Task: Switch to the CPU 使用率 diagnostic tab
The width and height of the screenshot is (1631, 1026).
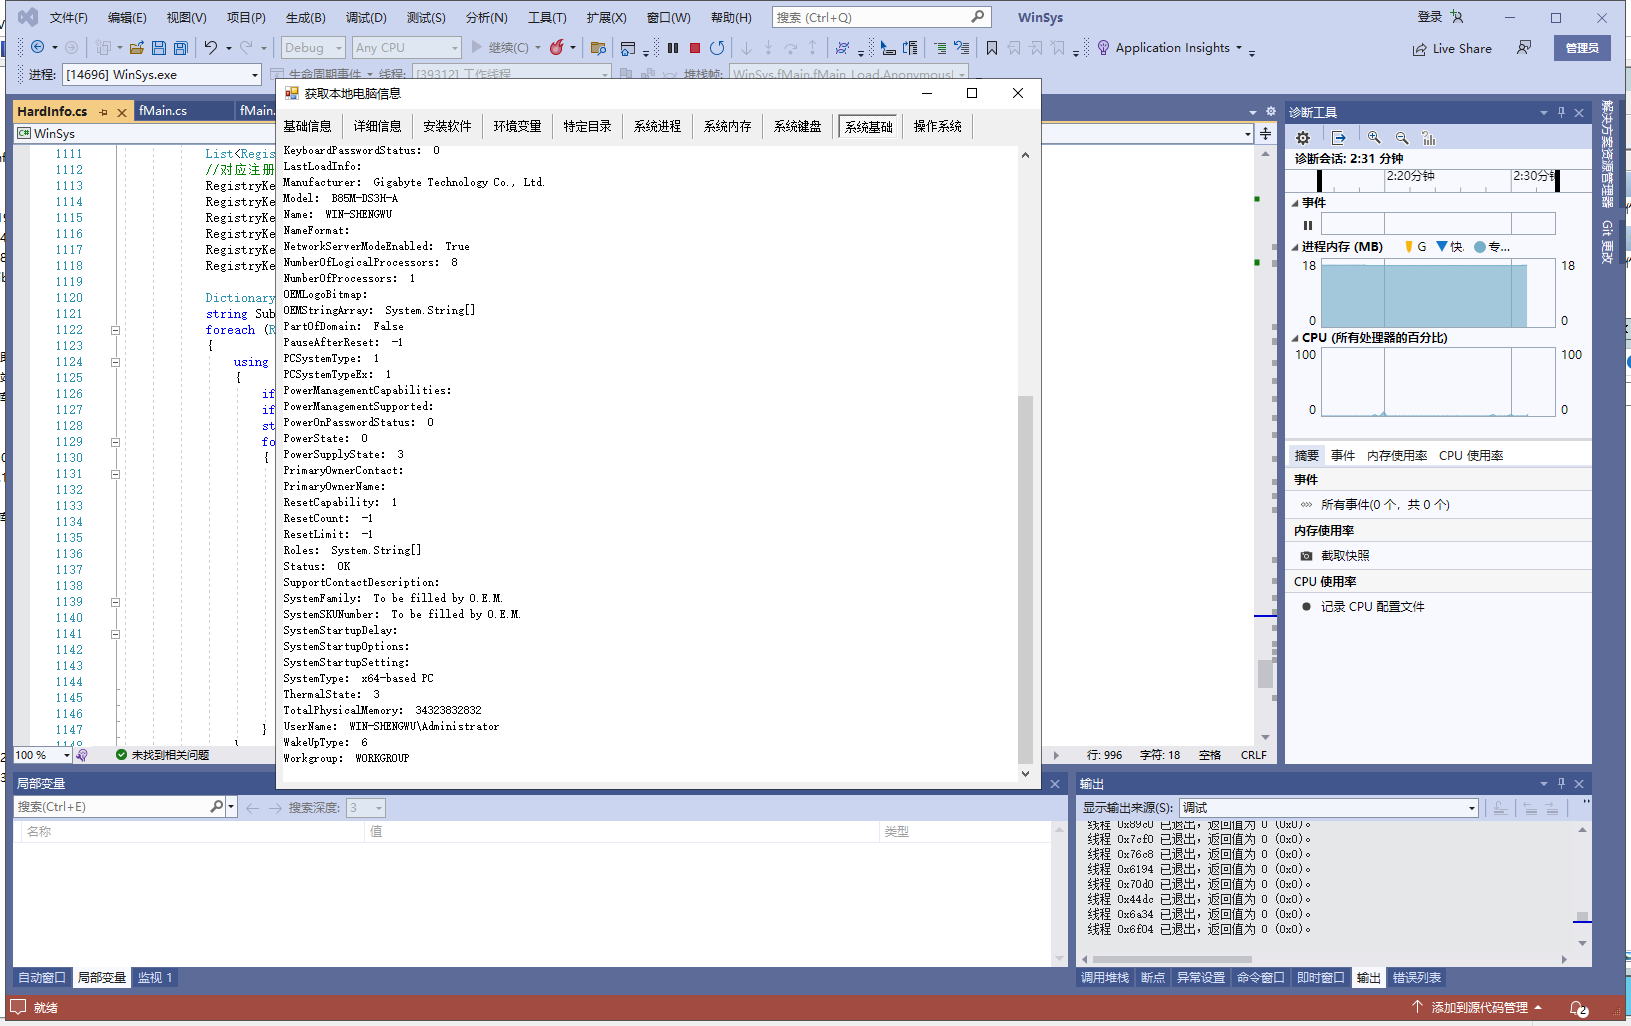Action: tap(1471, 455)
